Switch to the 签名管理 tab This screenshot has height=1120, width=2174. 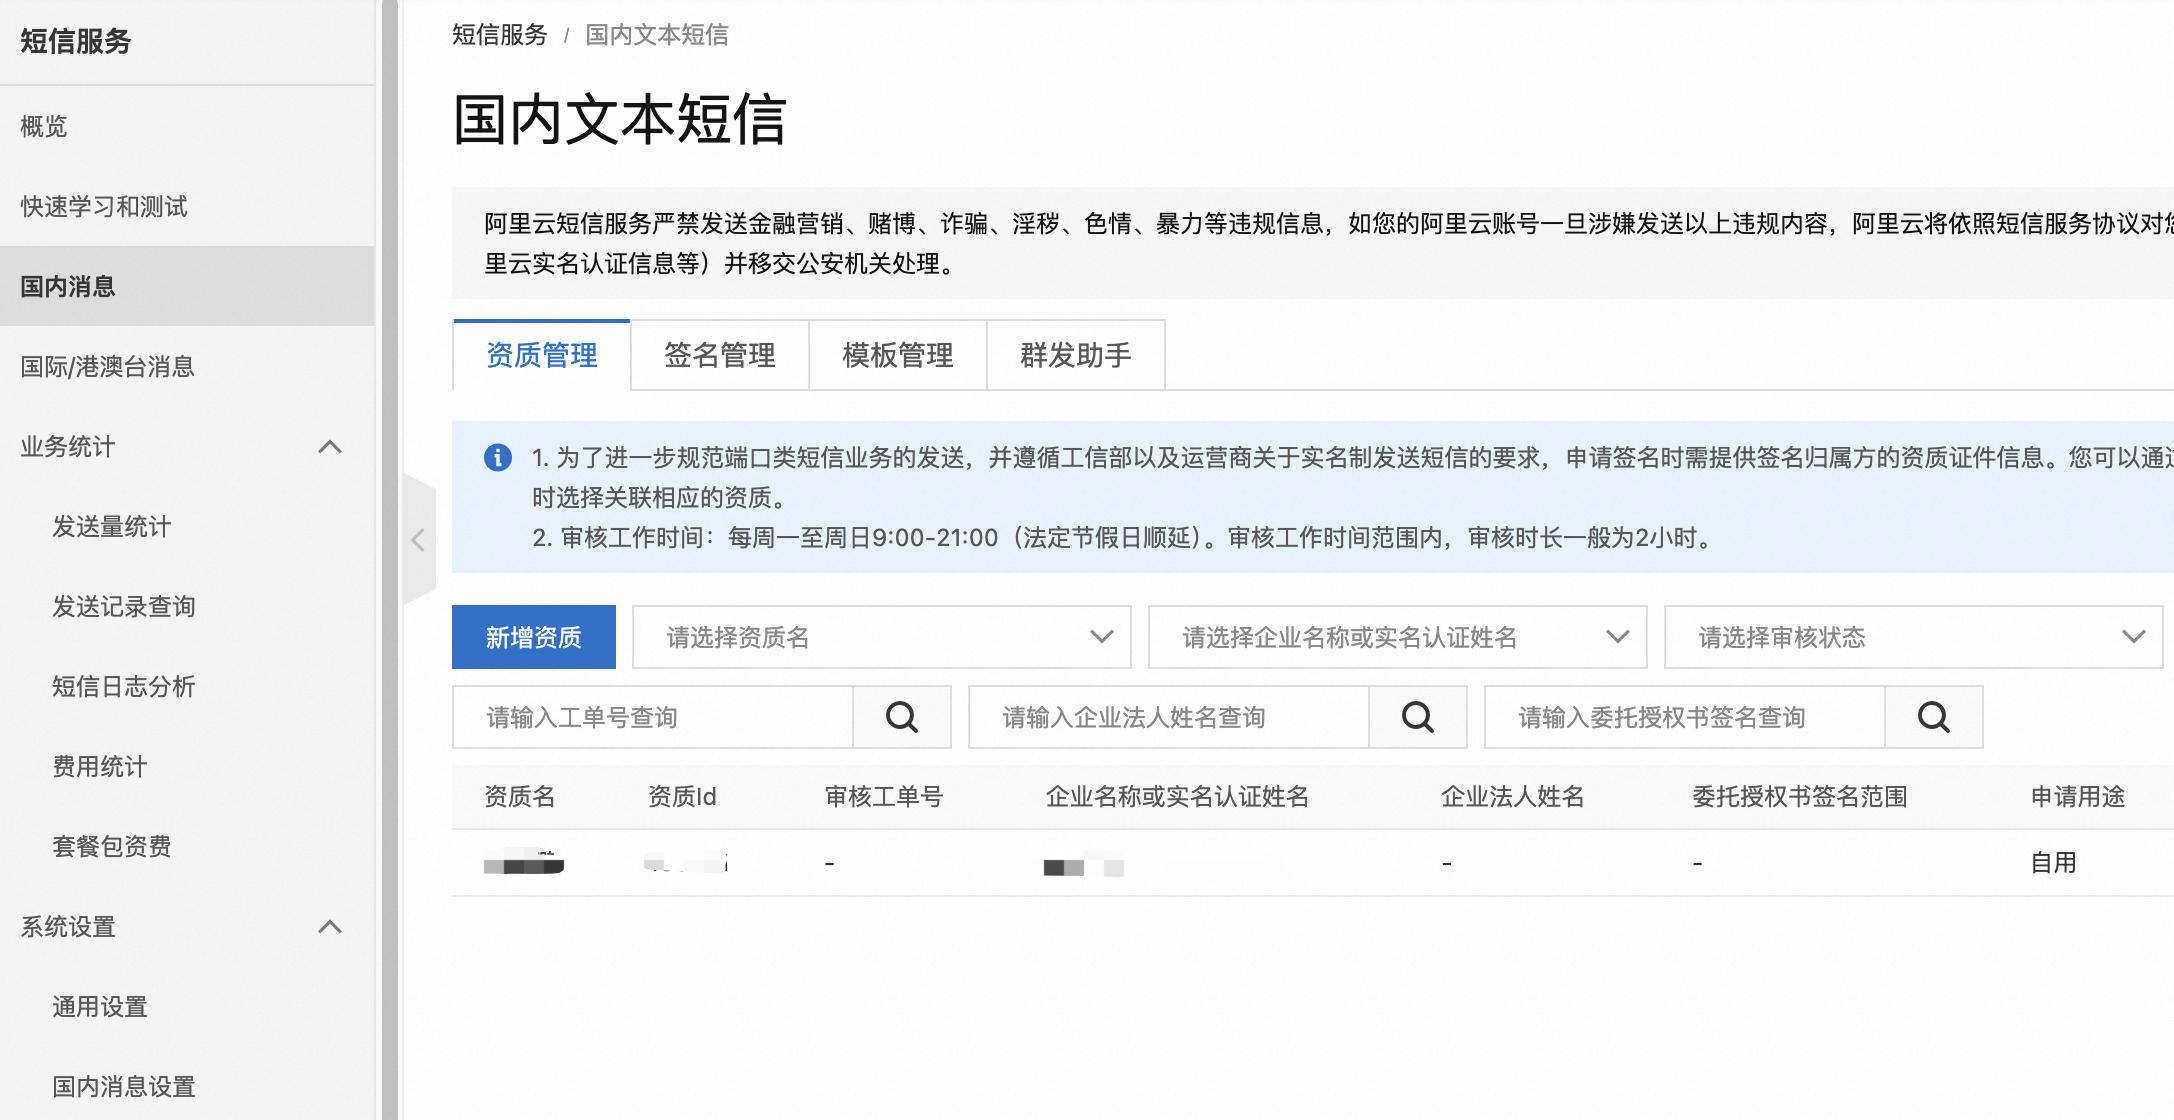[719, 355]
